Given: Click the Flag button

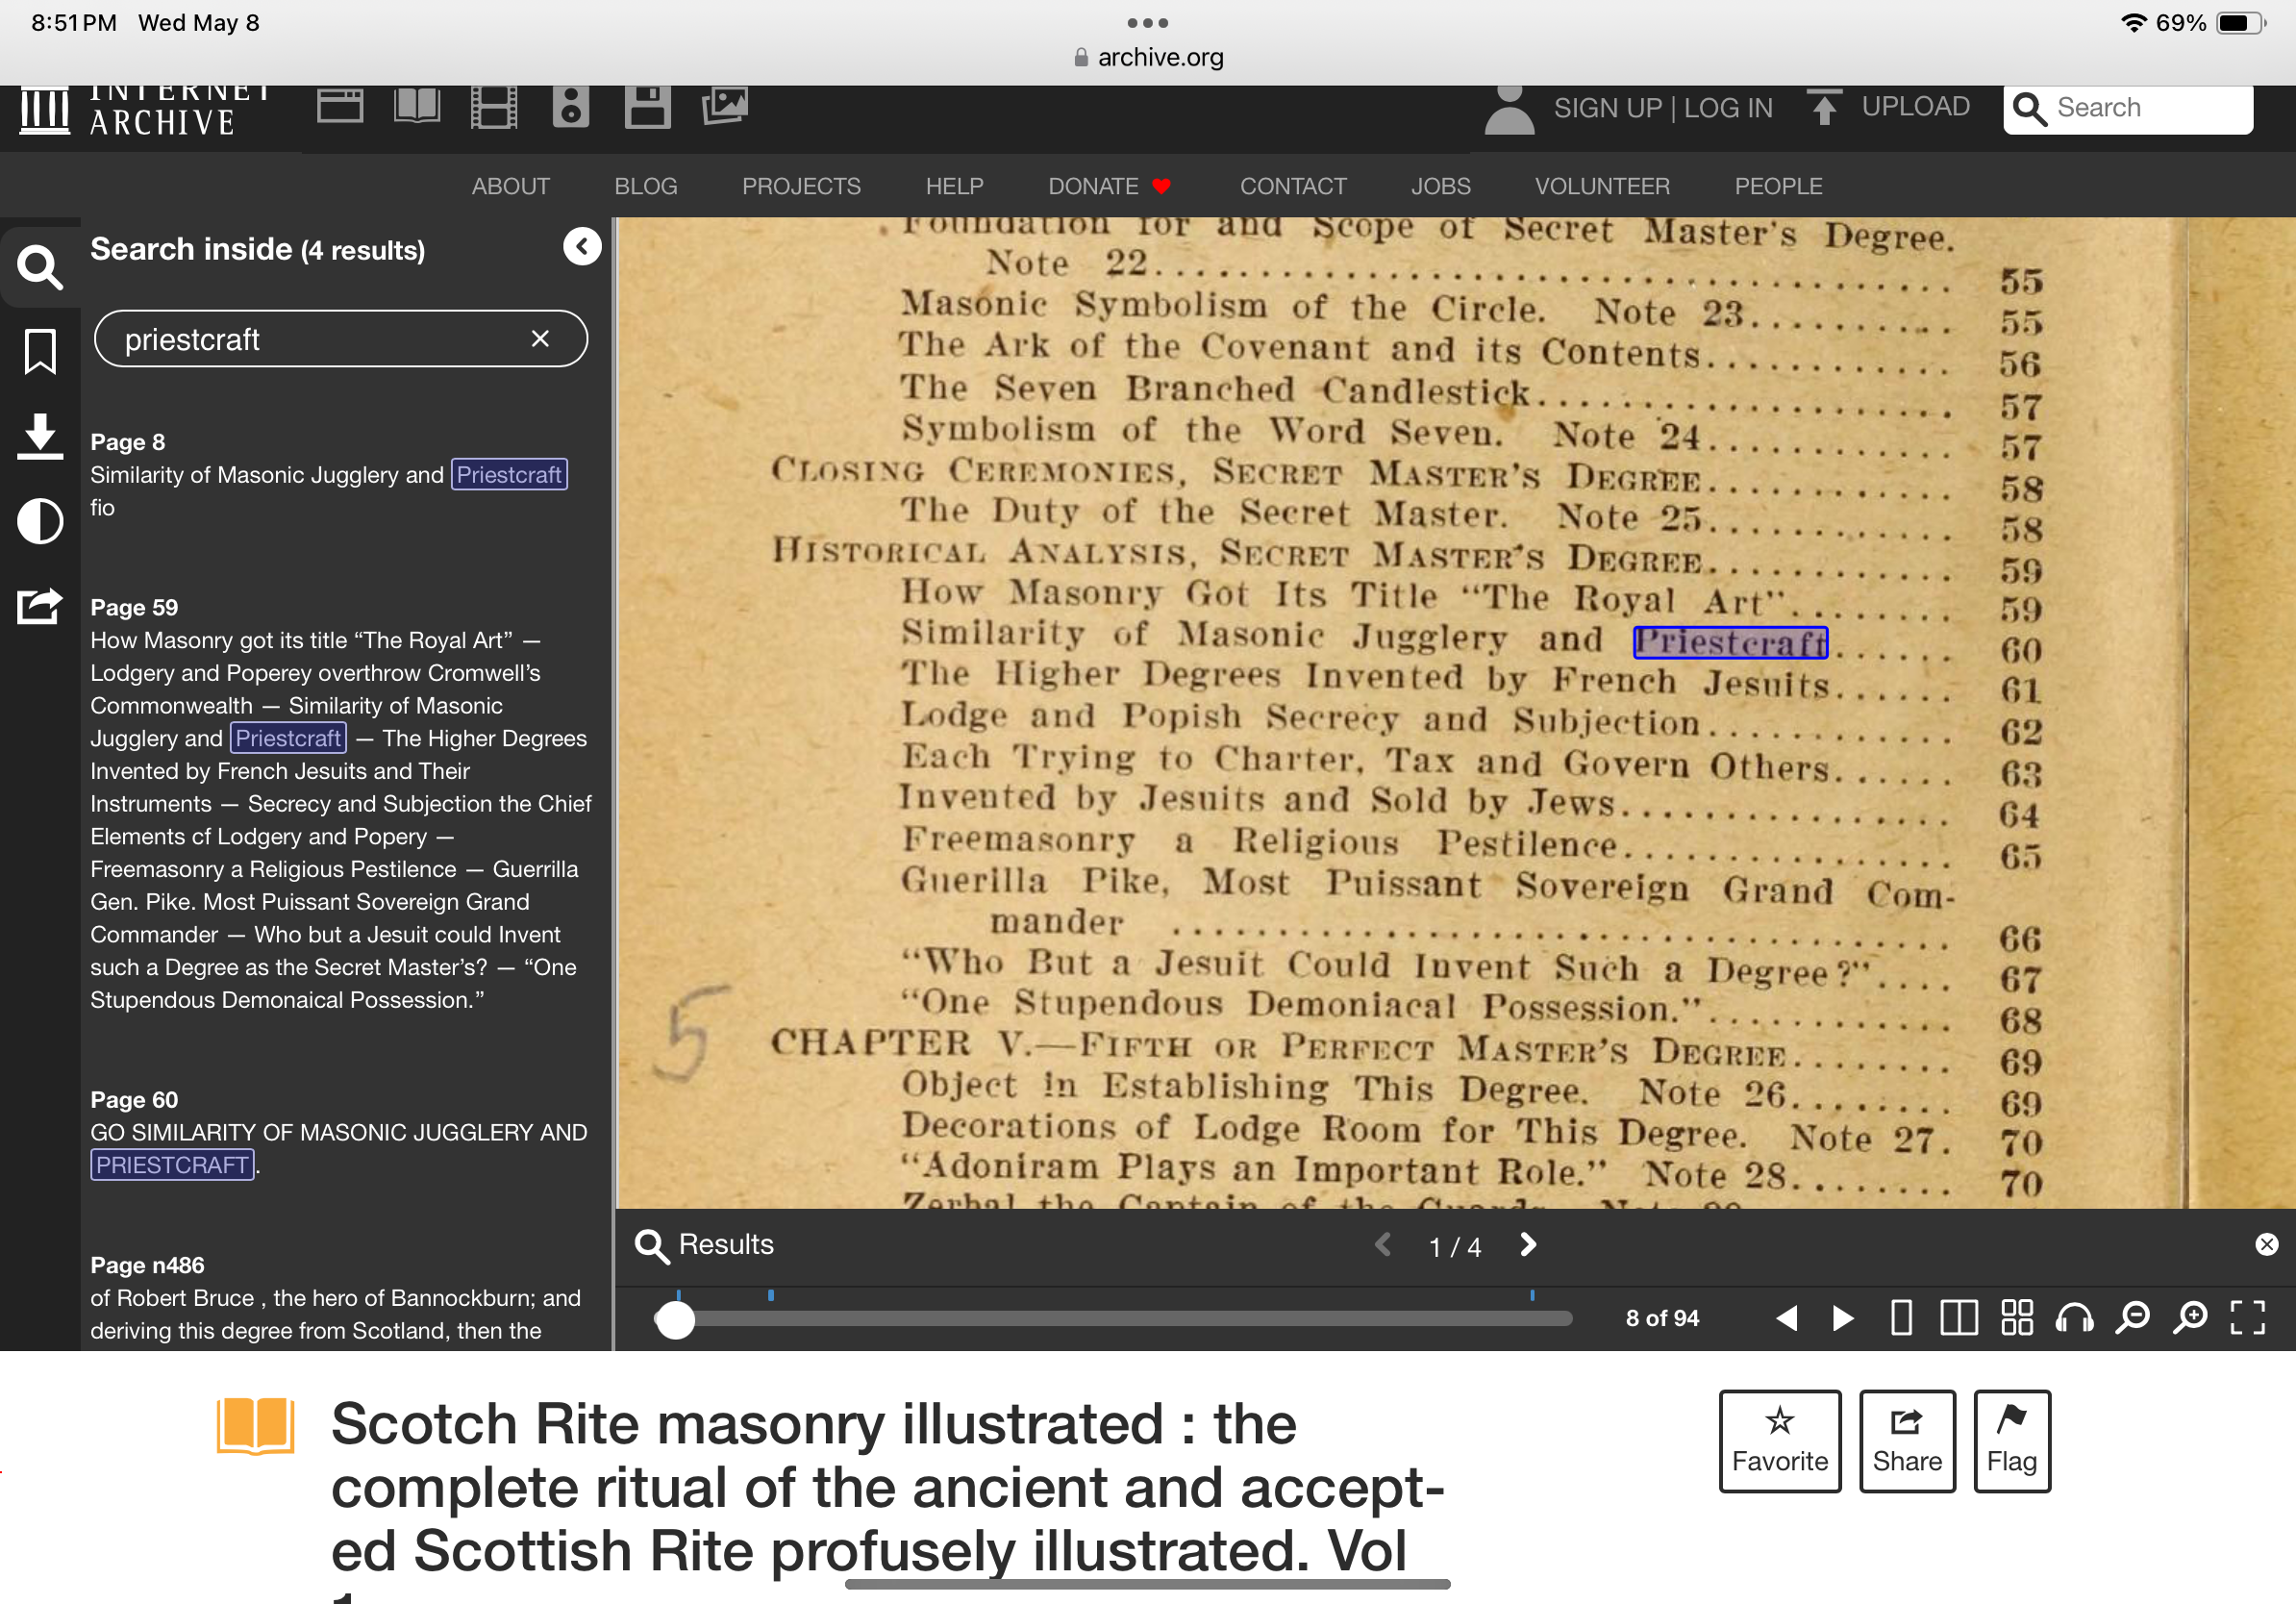Looking at the screenshot, I should pyautogui.click(x=2012, y=1440).
